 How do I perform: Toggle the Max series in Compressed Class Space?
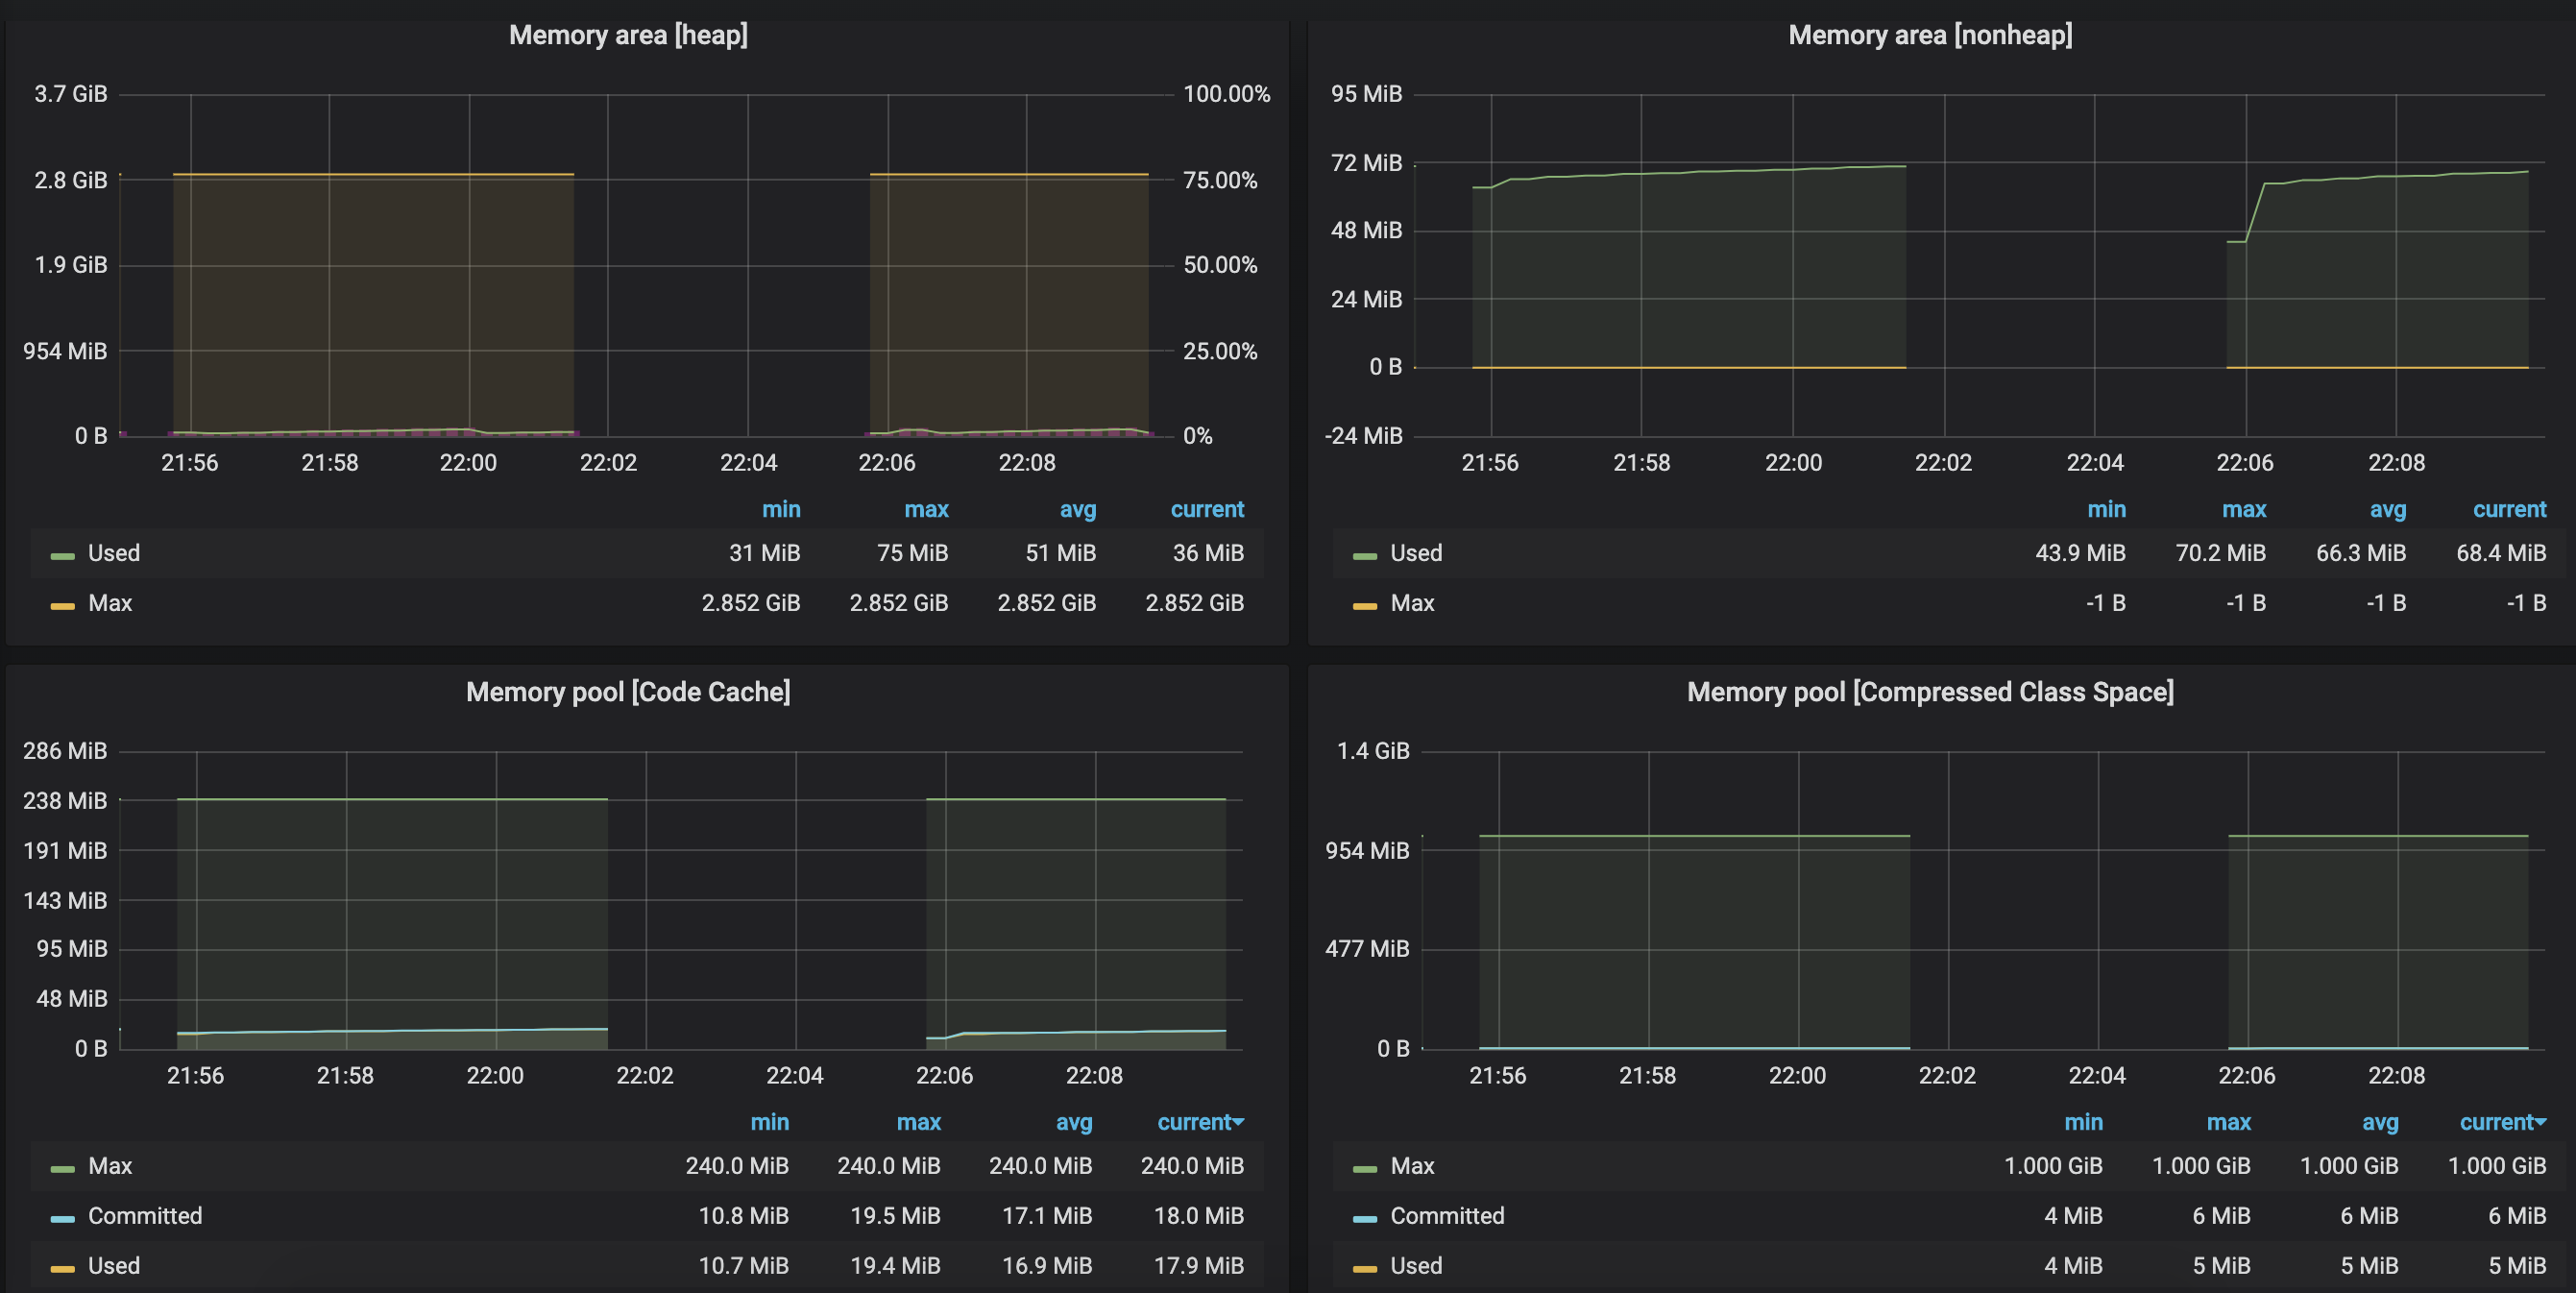pos(1411,1166)
